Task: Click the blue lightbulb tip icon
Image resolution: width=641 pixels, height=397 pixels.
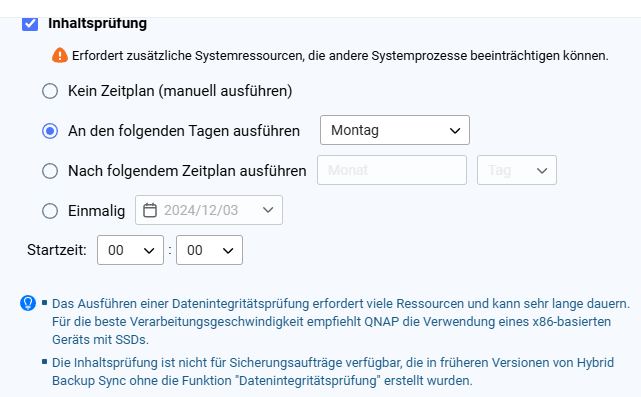Action: click(x=28, y=303)
